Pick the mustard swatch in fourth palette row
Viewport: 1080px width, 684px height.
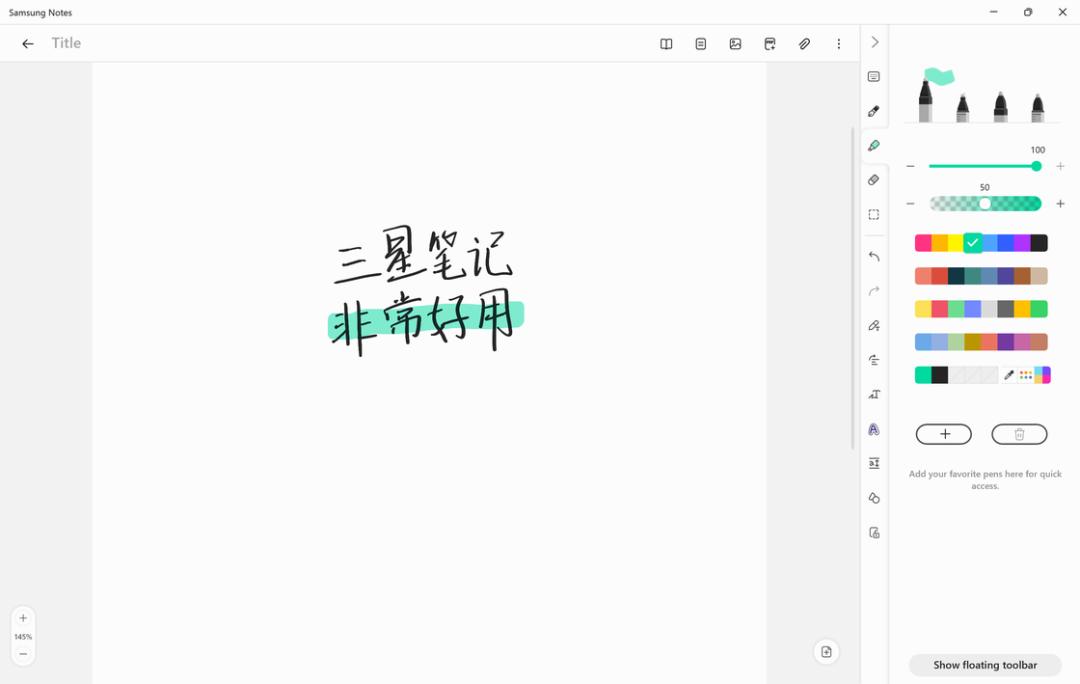973,342
